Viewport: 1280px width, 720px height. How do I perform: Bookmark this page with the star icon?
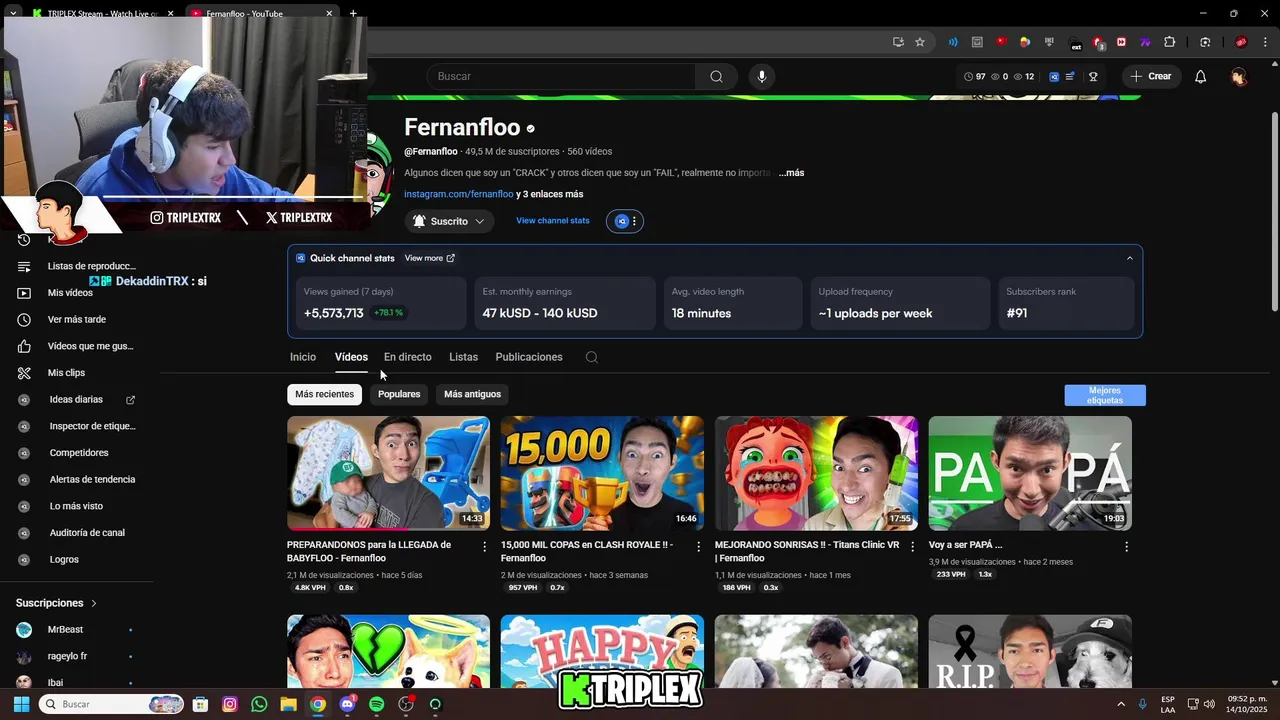tap(920, 42)
